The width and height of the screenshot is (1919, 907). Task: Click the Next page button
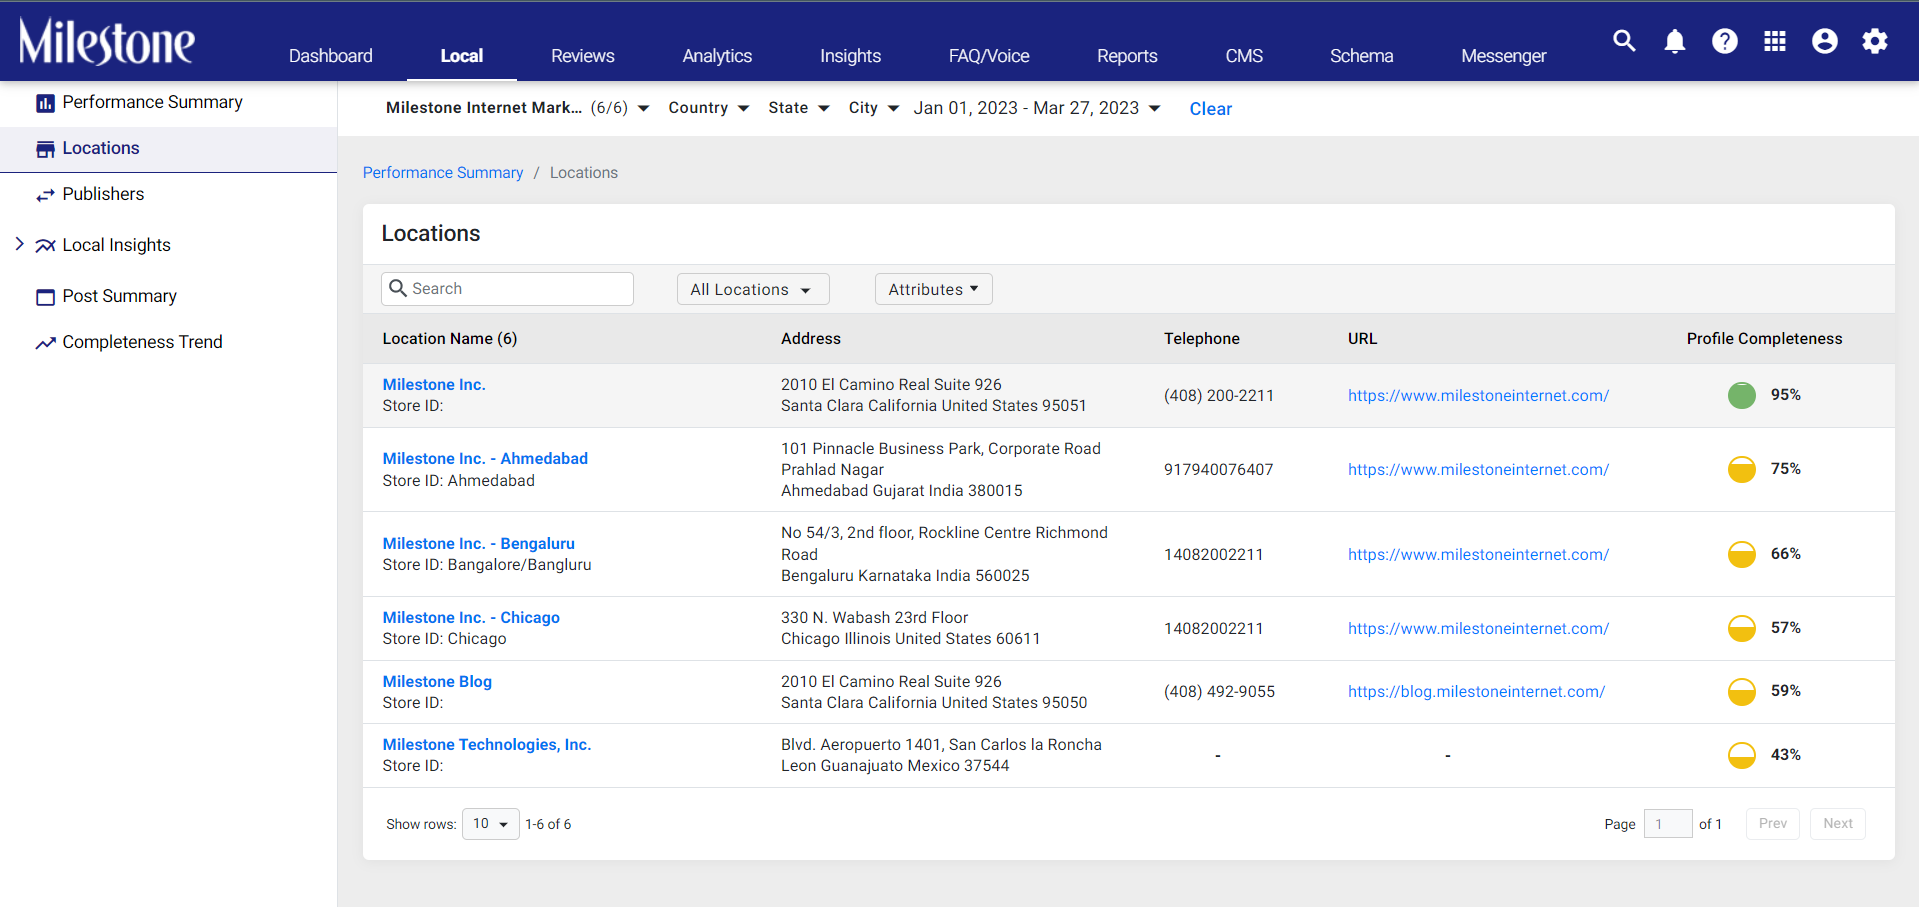(1838, 824)
